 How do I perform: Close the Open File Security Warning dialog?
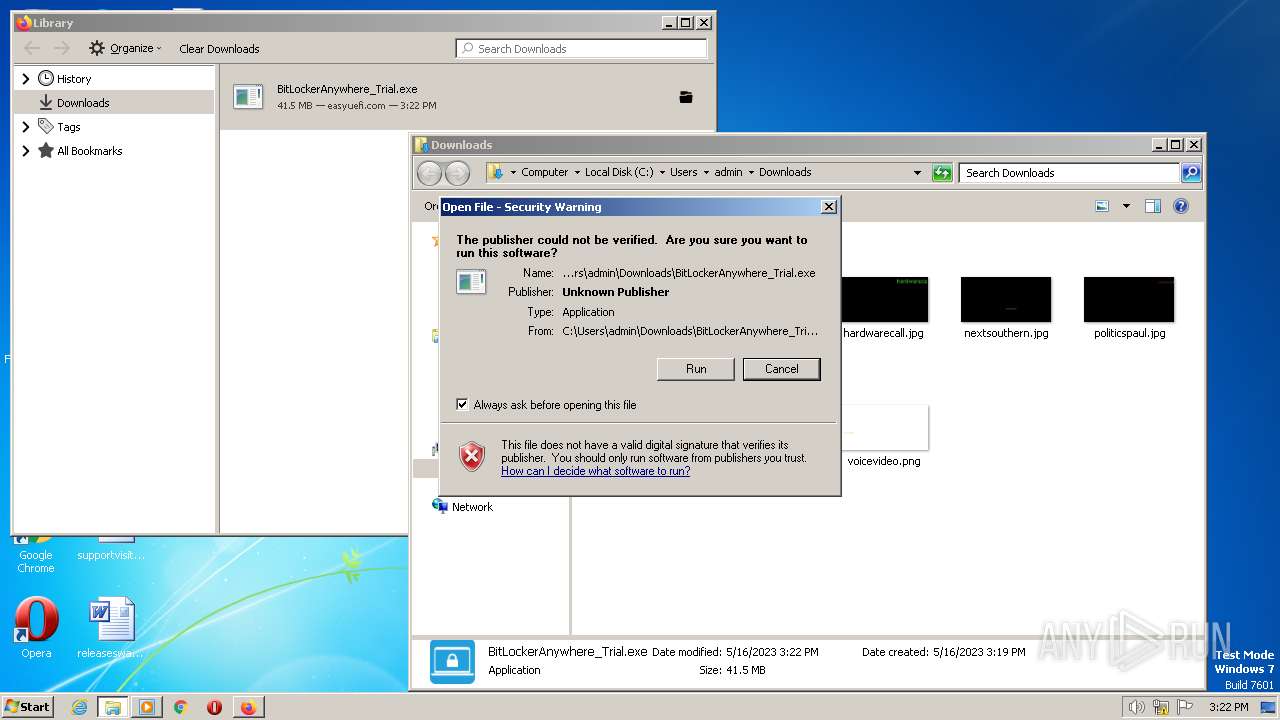click(x=828, y=207)
